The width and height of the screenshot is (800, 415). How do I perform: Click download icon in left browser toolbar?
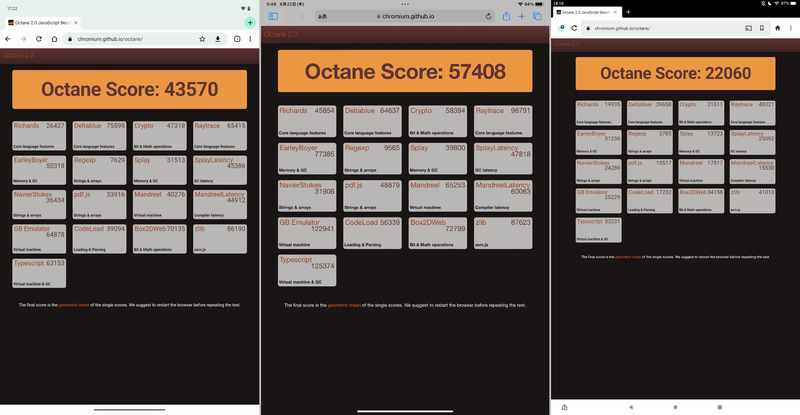coord(218,39)
